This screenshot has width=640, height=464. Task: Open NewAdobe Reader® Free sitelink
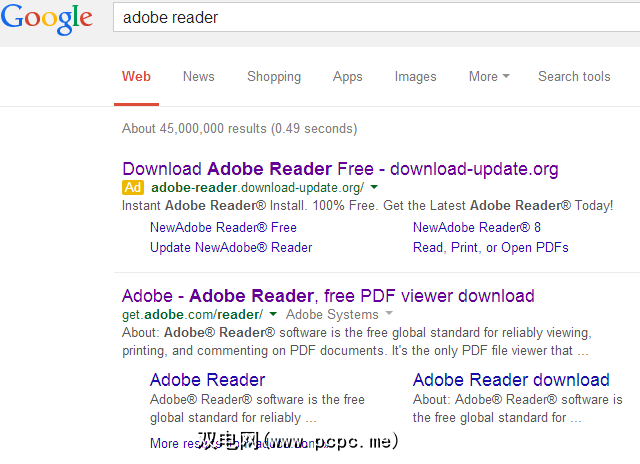pos(223,227)
